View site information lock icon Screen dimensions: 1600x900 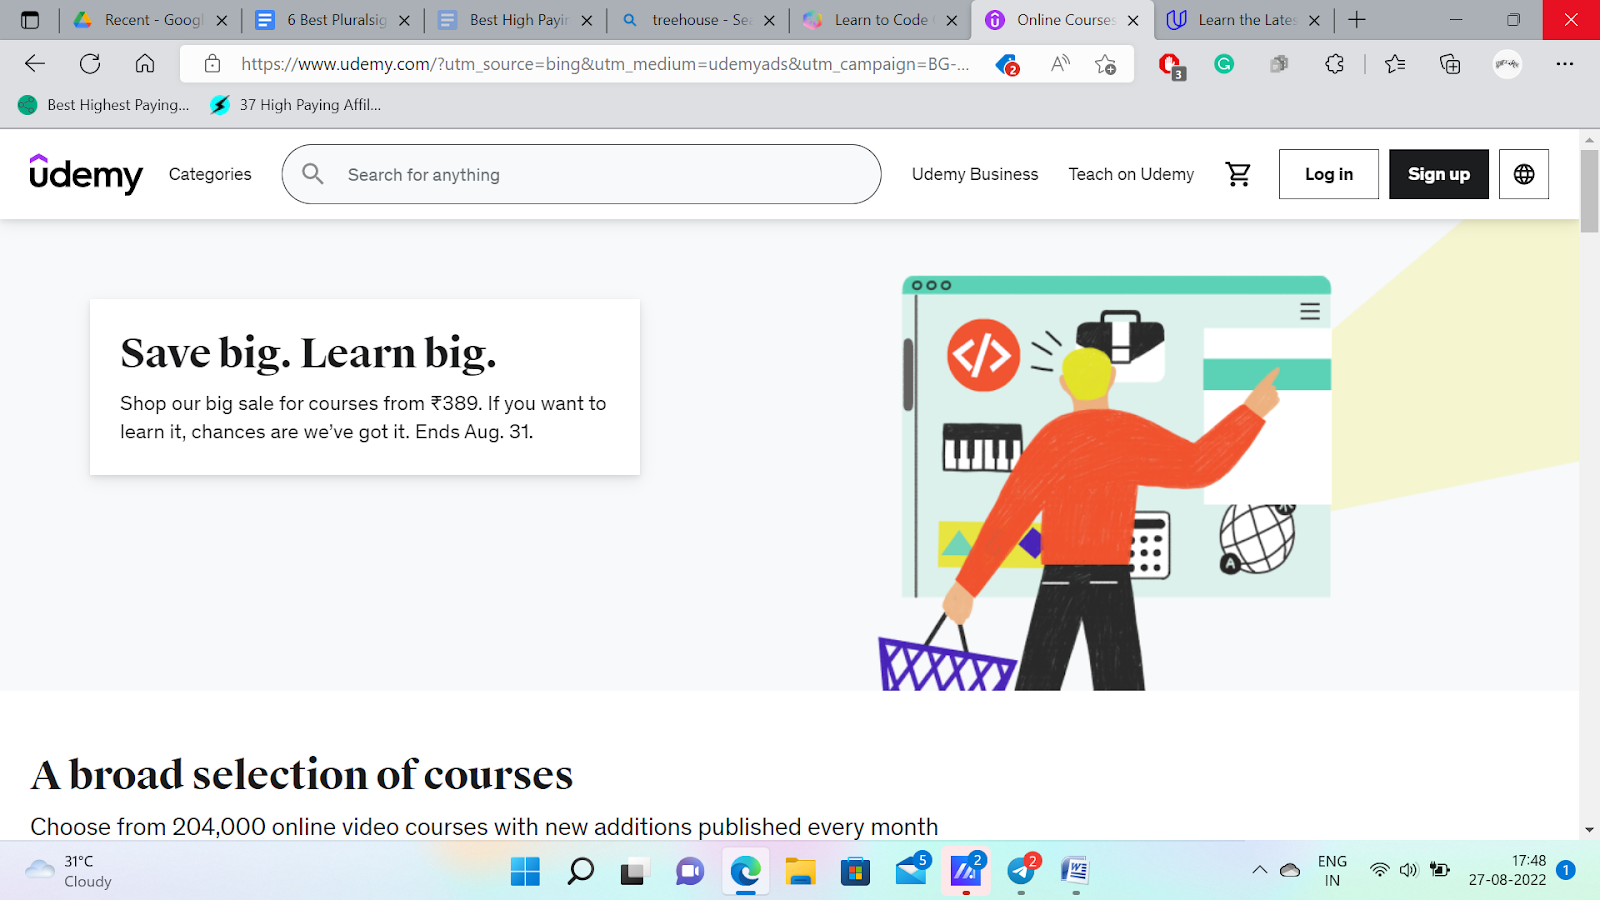(212, 64)
